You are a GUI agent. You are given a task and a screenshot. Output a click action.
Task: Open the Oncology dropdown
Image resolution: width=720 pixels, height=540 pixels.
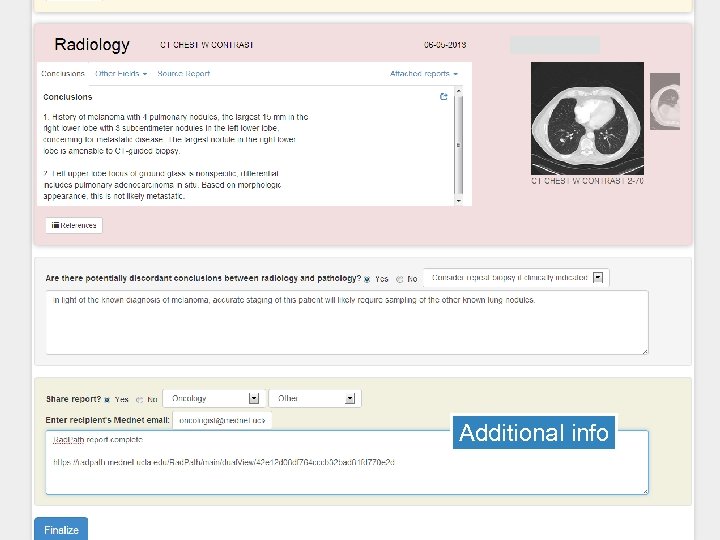coord(214,399)
